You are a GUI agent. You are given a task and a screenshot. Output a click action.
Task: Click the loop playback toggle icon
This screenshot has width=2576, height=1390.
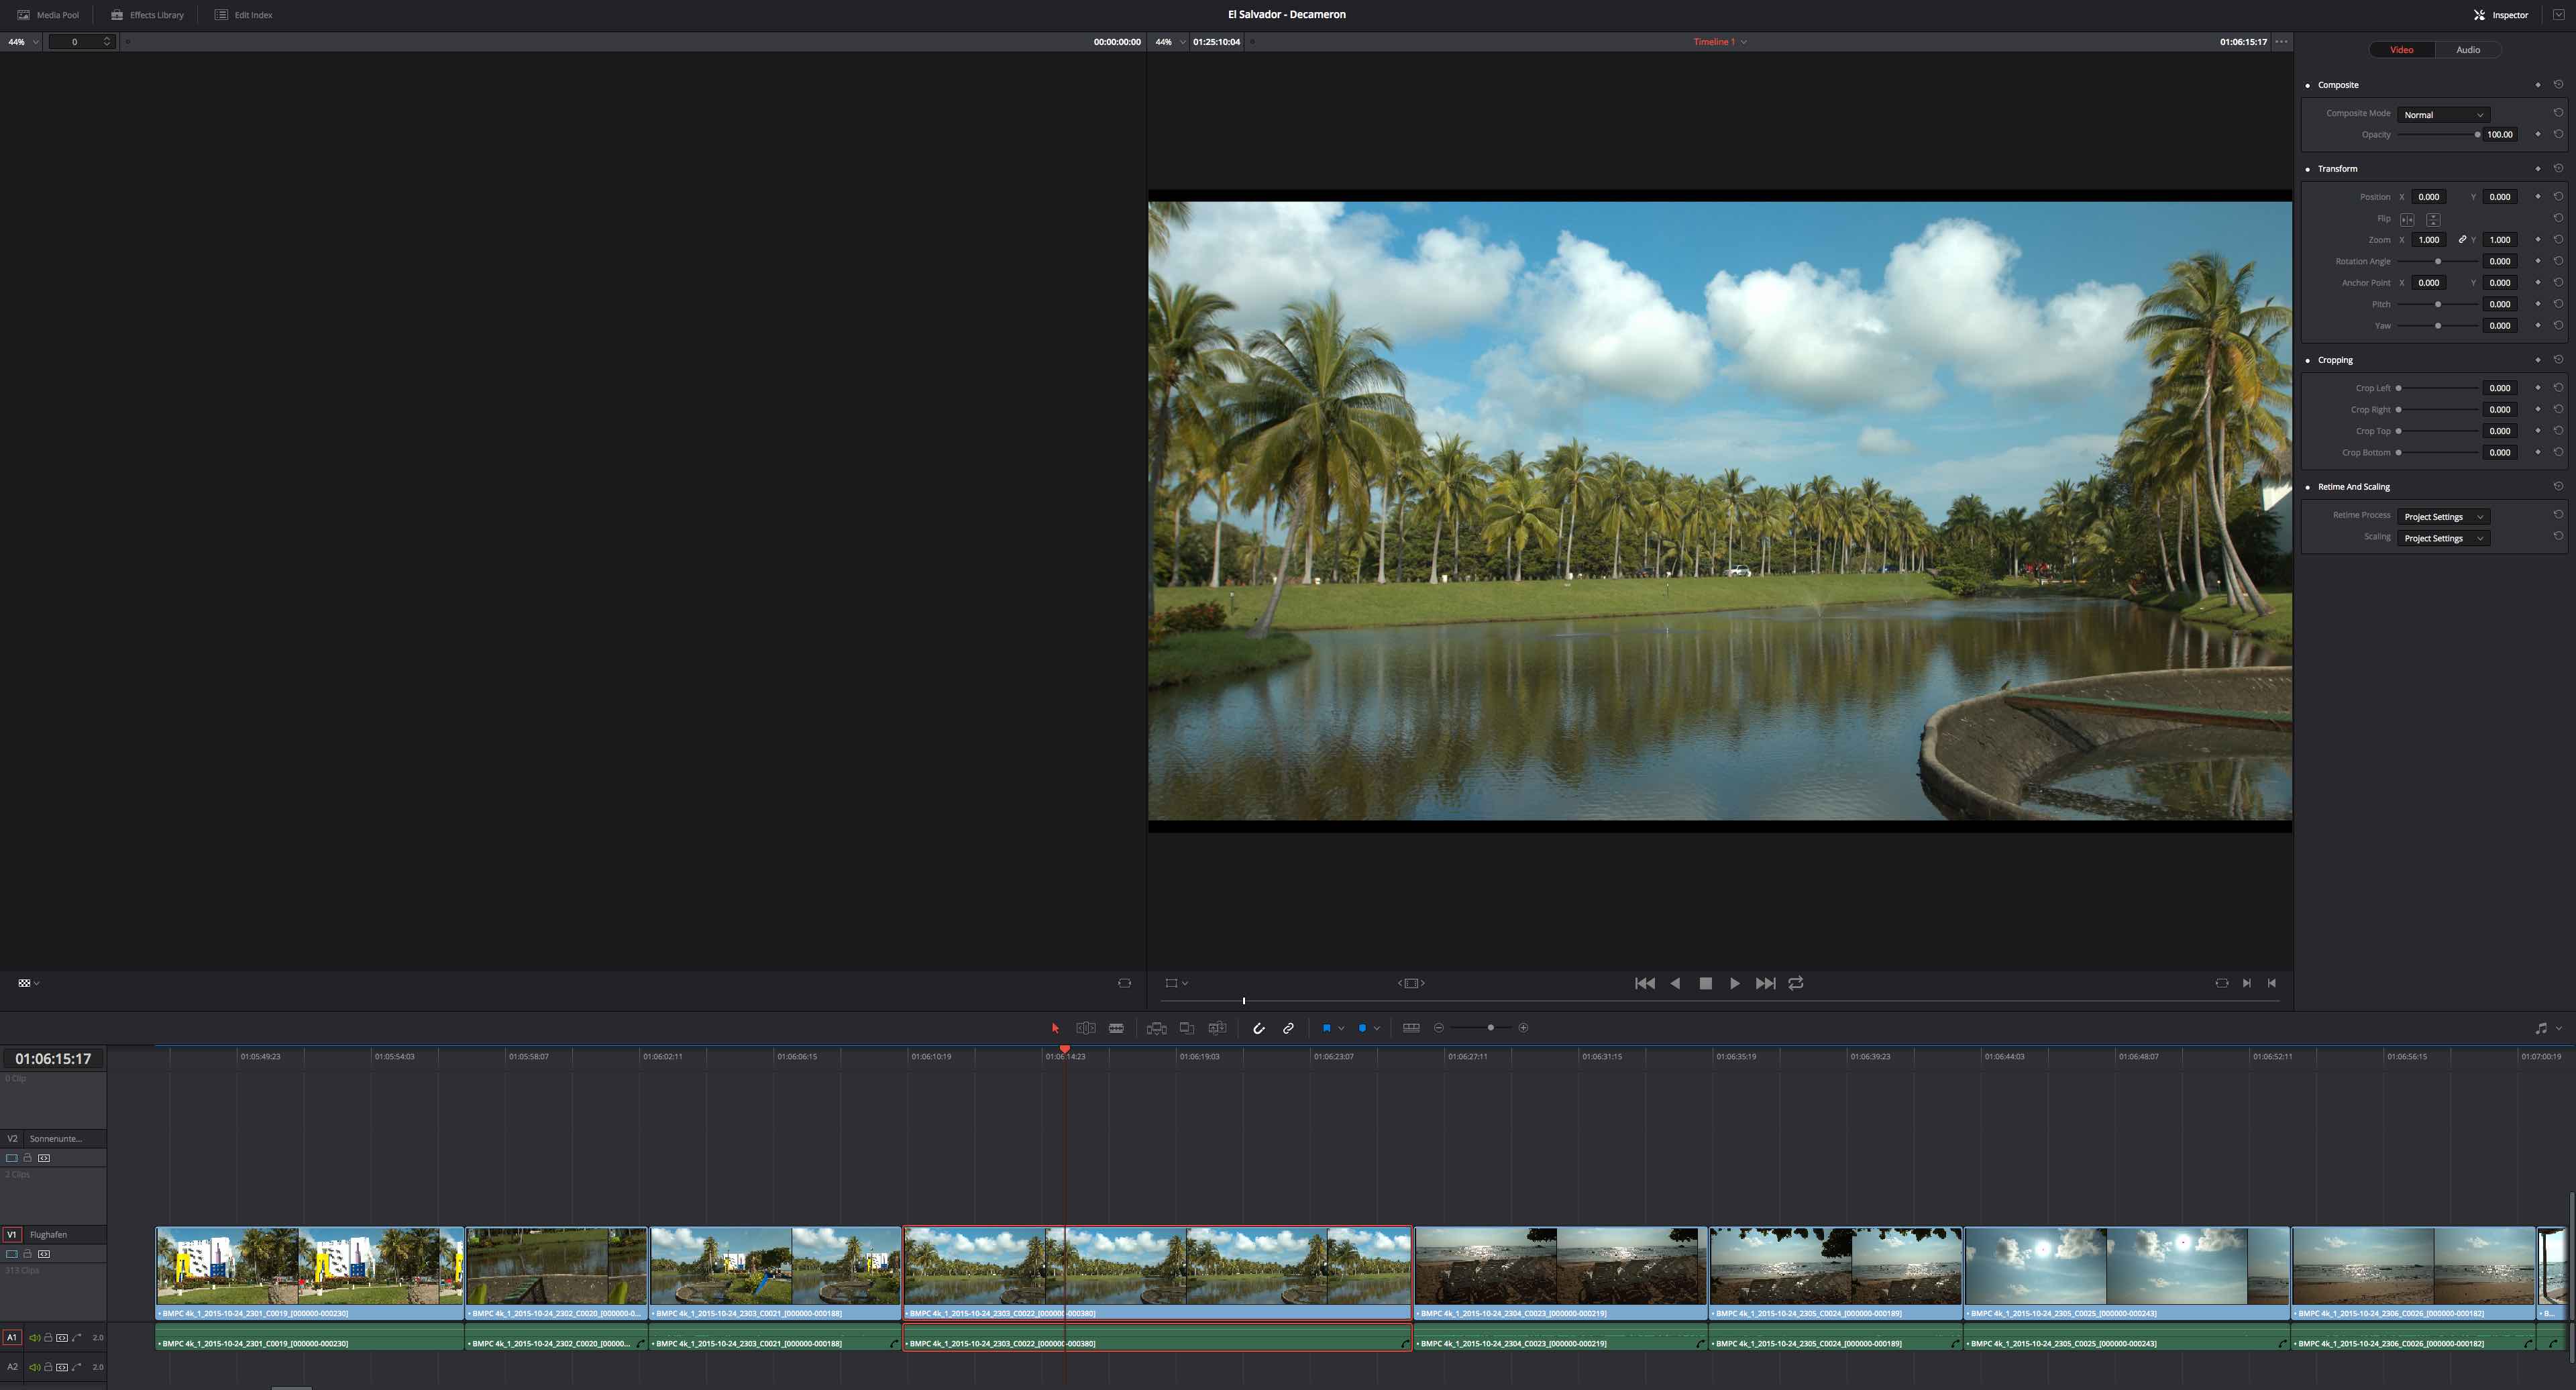[x=1796, y=983]
